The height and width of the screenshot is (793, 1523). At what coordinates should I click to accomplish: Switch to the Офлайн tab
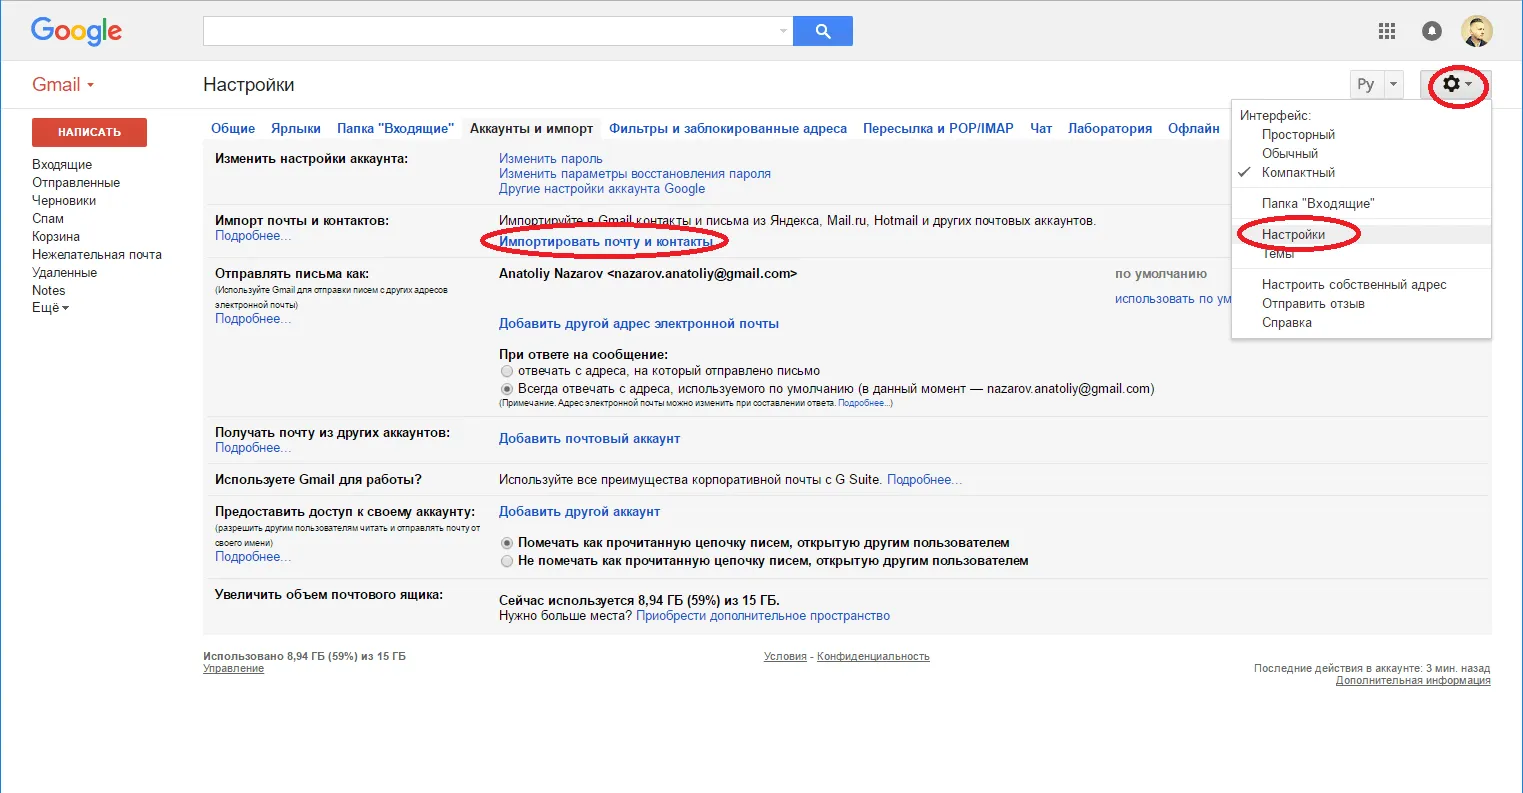(x=1194, y=128)
